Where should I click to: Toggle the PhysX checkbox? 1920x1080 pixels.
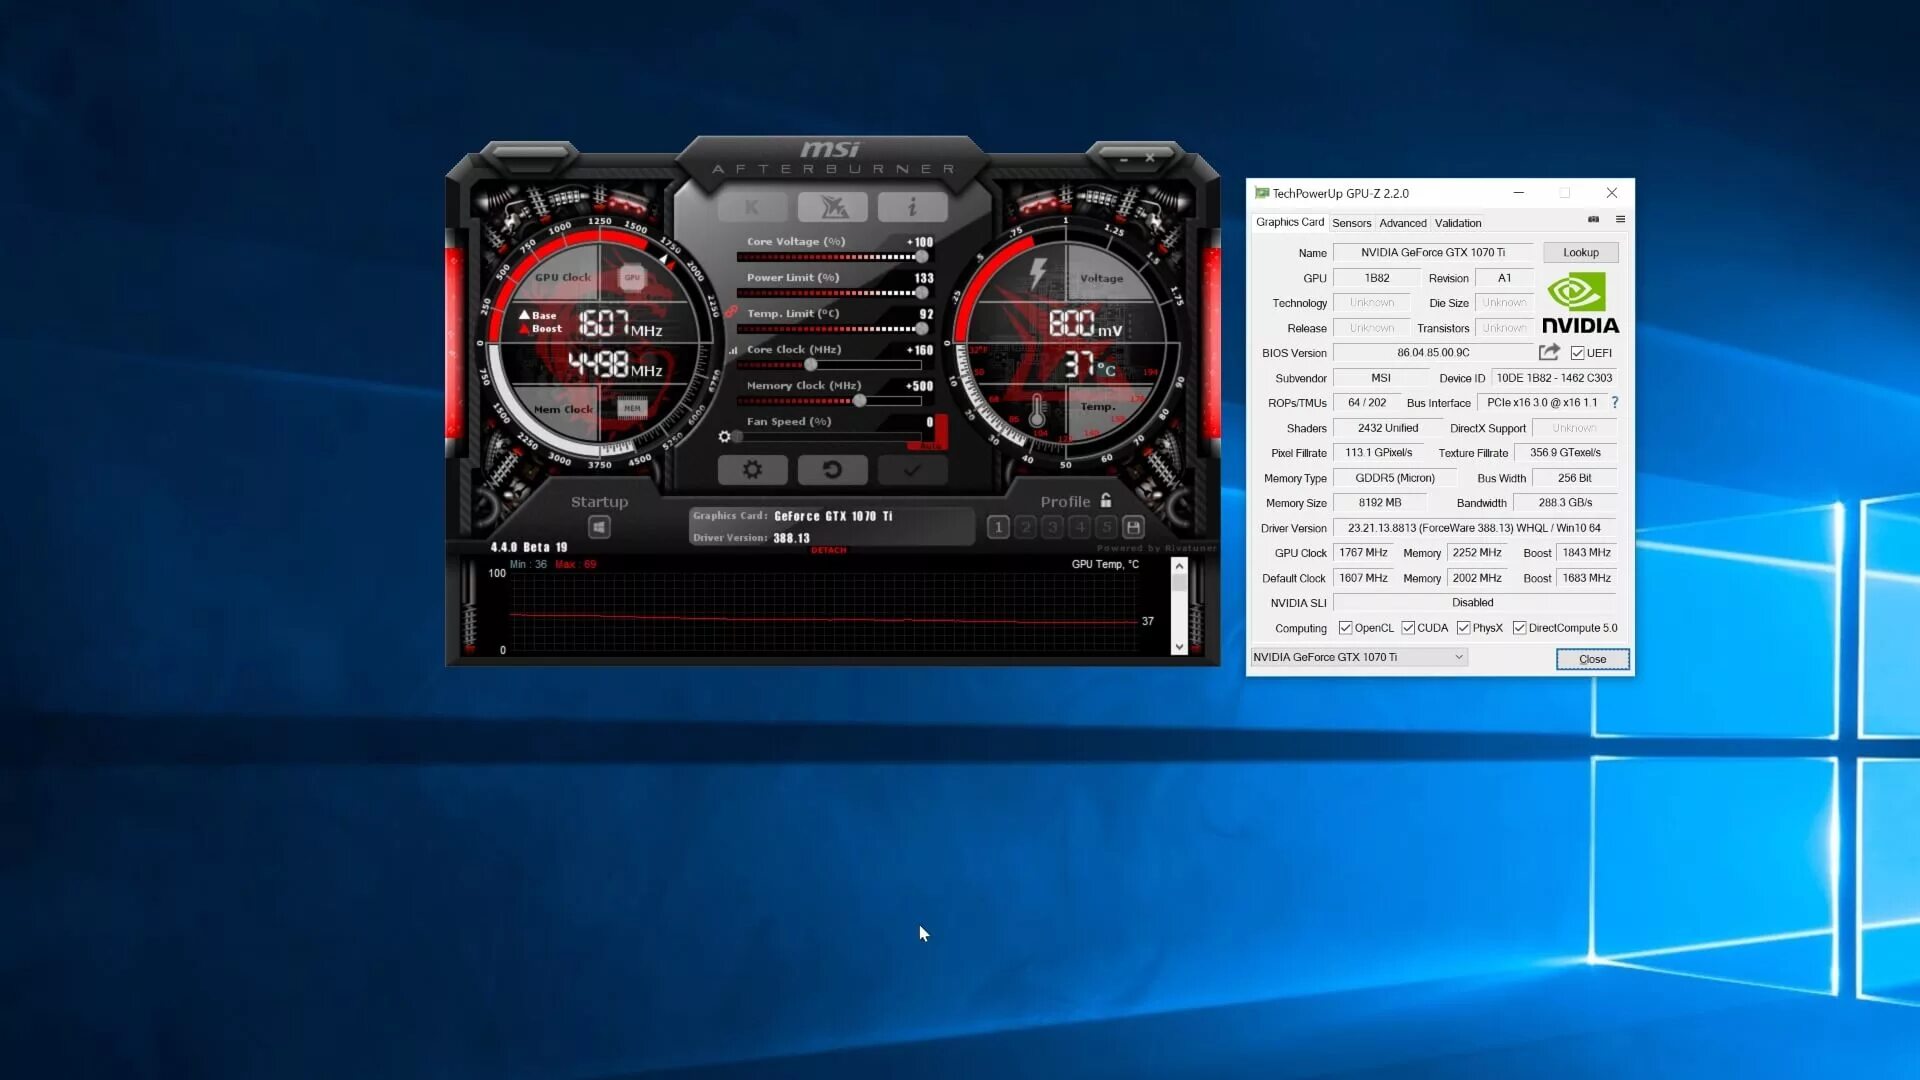(1463, 628)
